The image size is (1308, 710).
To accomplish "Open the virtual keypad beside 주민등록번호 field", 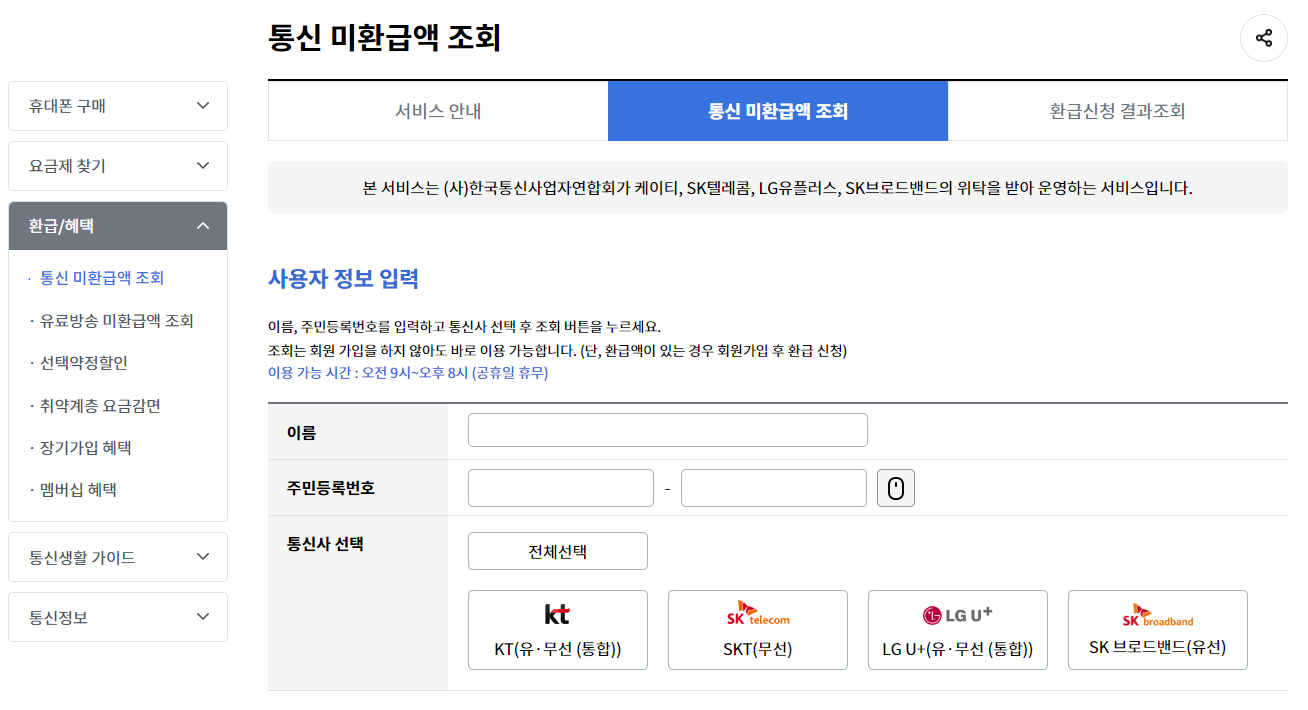I will point(895,487).
